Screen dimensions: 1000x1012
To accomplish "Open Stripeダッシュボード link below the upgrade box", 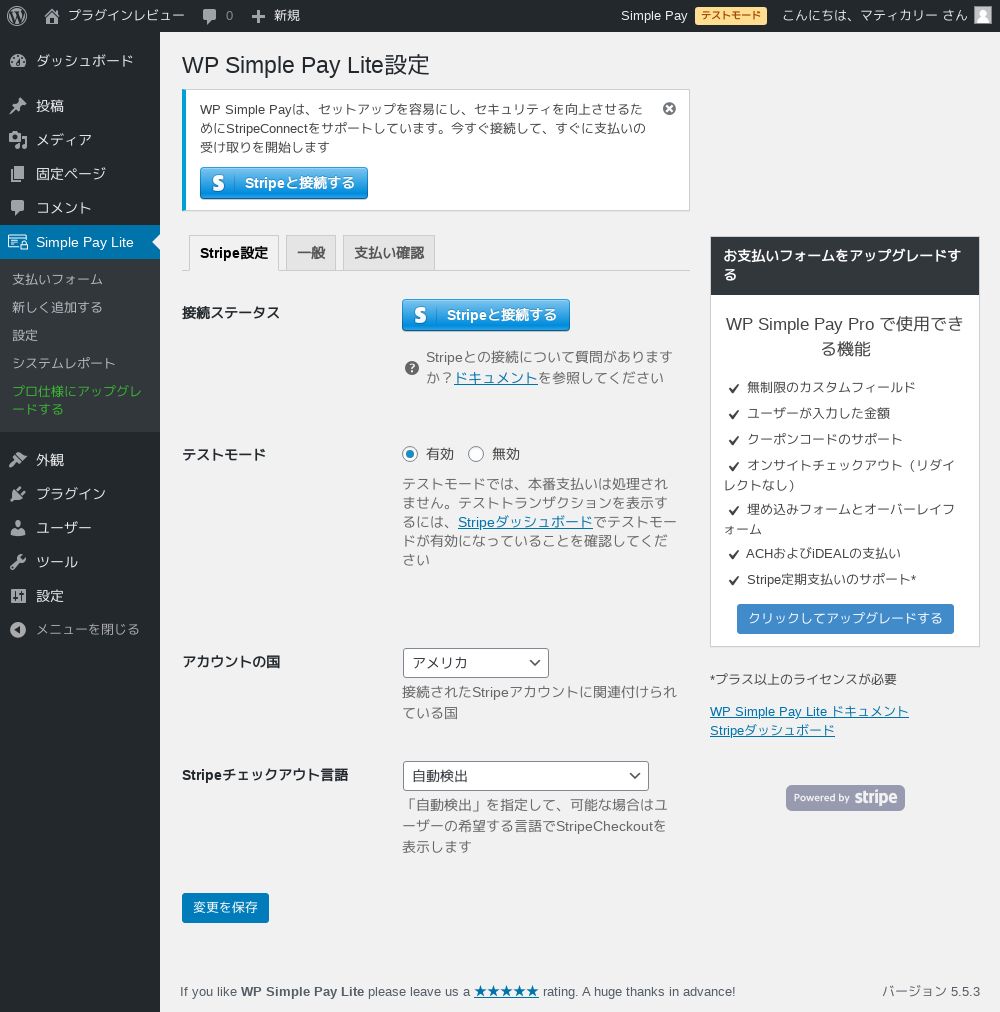I will pos(772,731).
